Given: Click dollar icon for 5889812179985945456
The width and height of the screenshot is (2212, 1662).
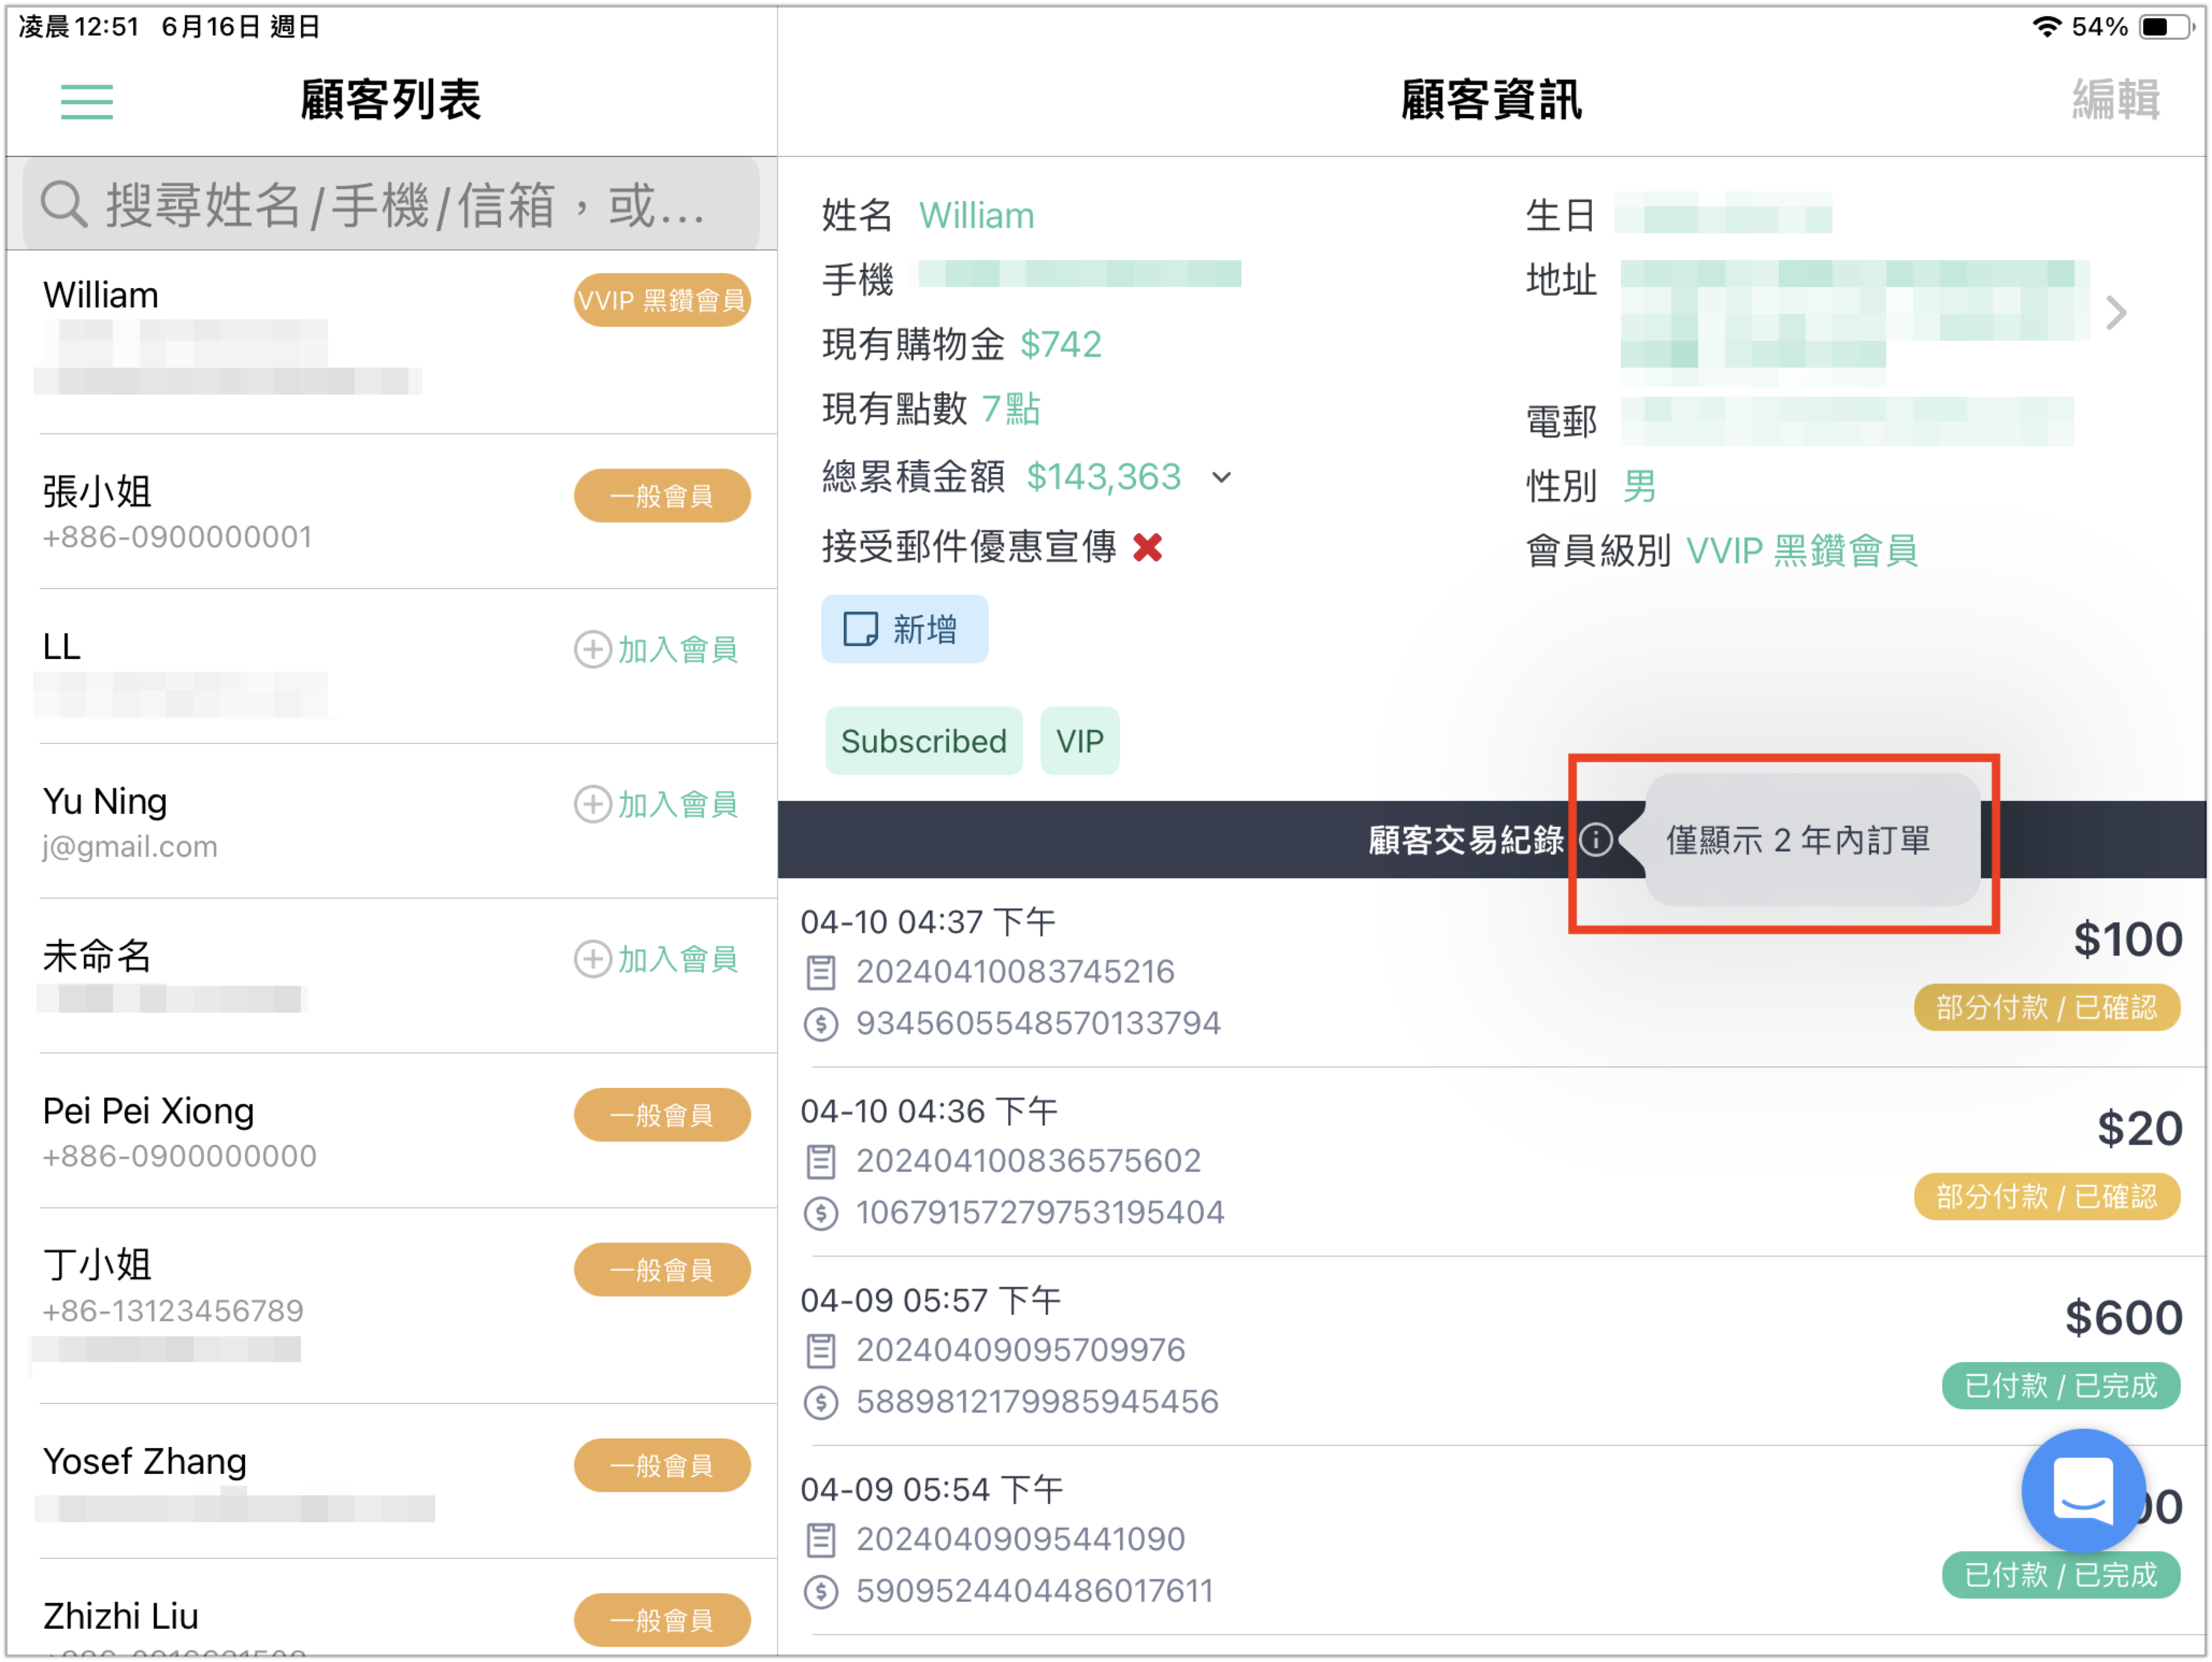Looking at the screenshot, I should pyautogui.click(x=821, y=1402).
